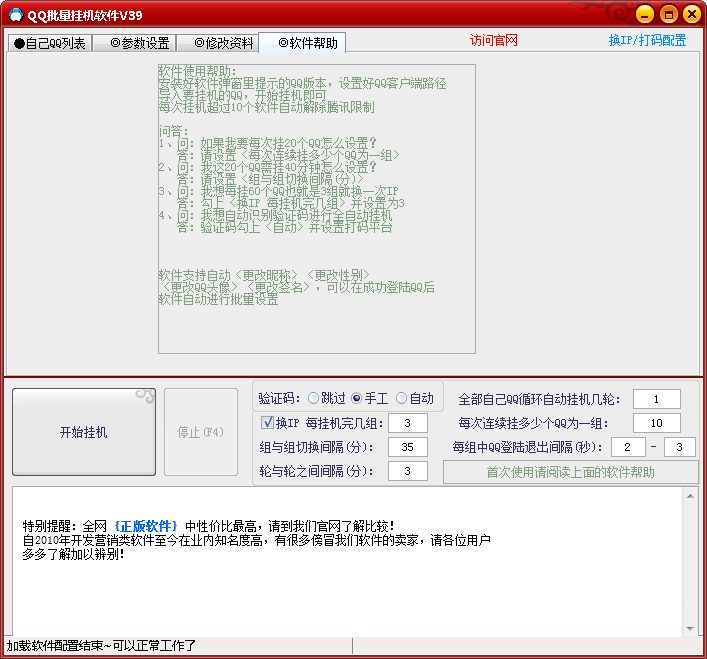This screenshot has width=707, height=659.
Task: Click the 加载软件配置结束 status bar text
Action: click(101, 645)
